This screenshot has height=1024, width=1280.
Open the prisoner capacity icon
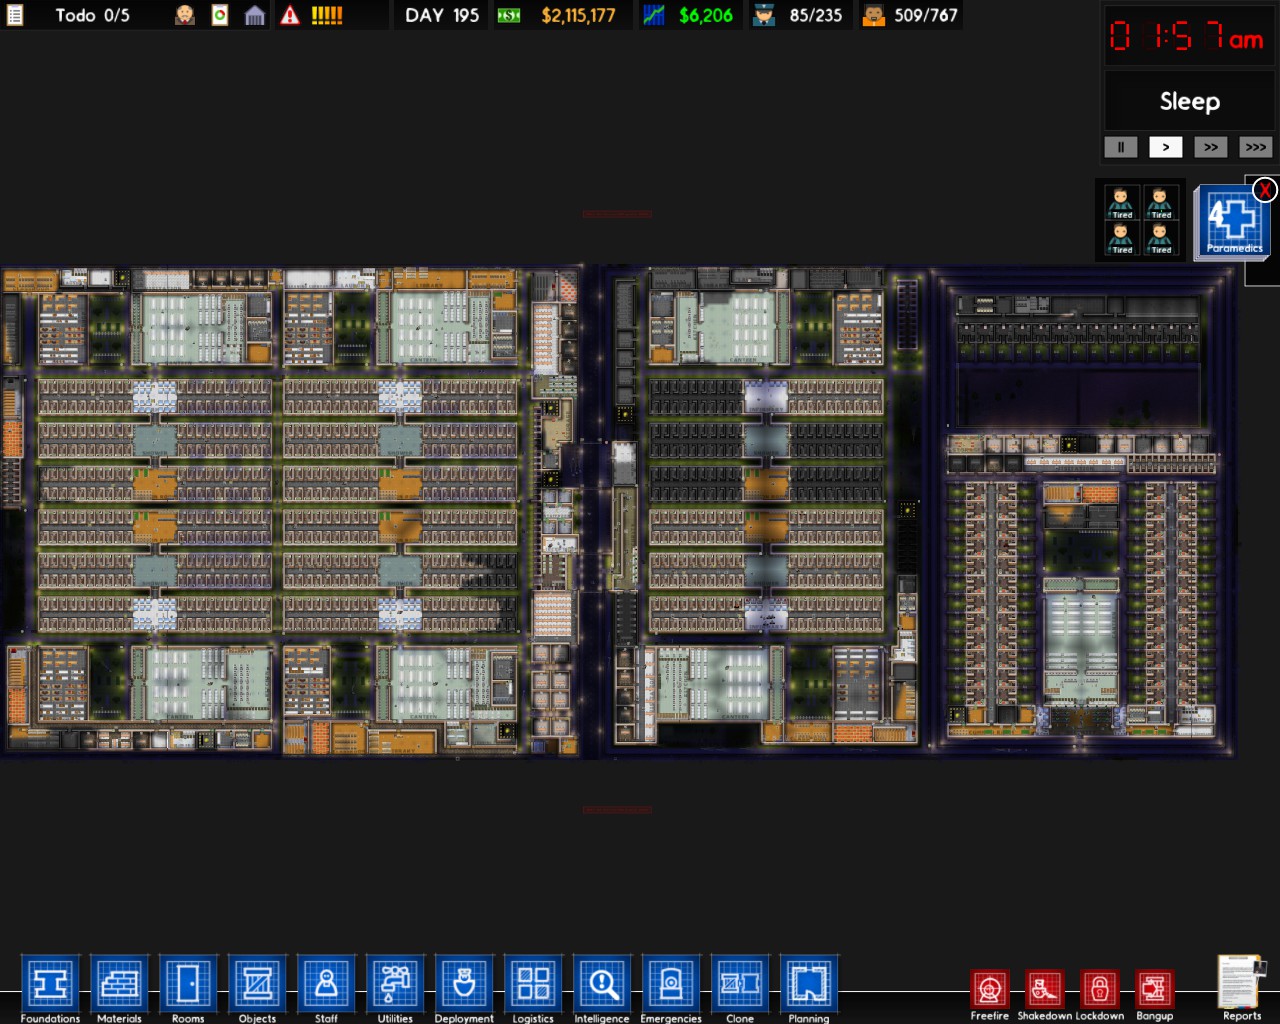(874, 15)
